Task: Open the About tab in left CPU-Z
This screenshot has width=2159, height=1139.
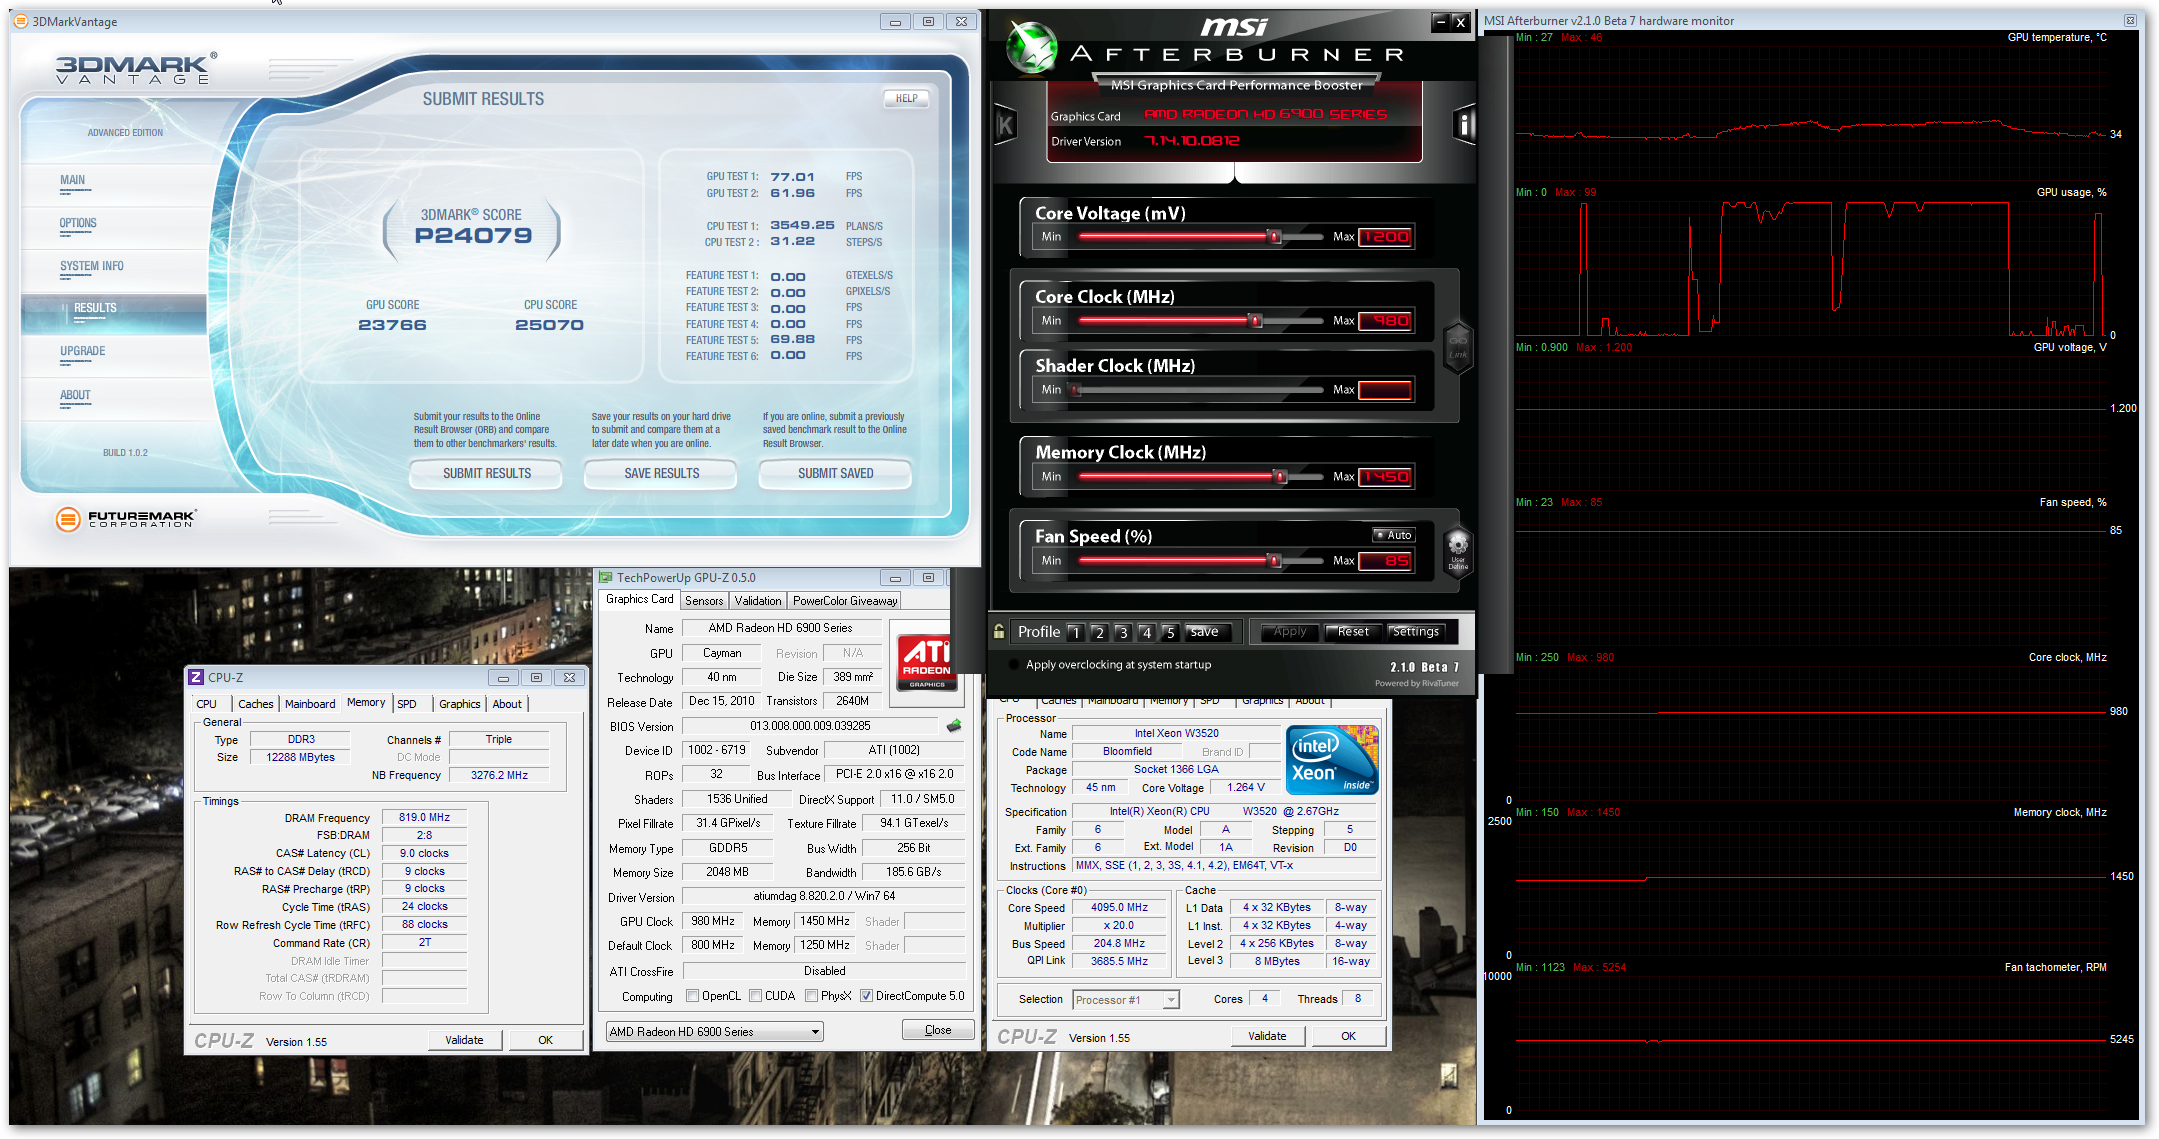Action: coord(507,704)
